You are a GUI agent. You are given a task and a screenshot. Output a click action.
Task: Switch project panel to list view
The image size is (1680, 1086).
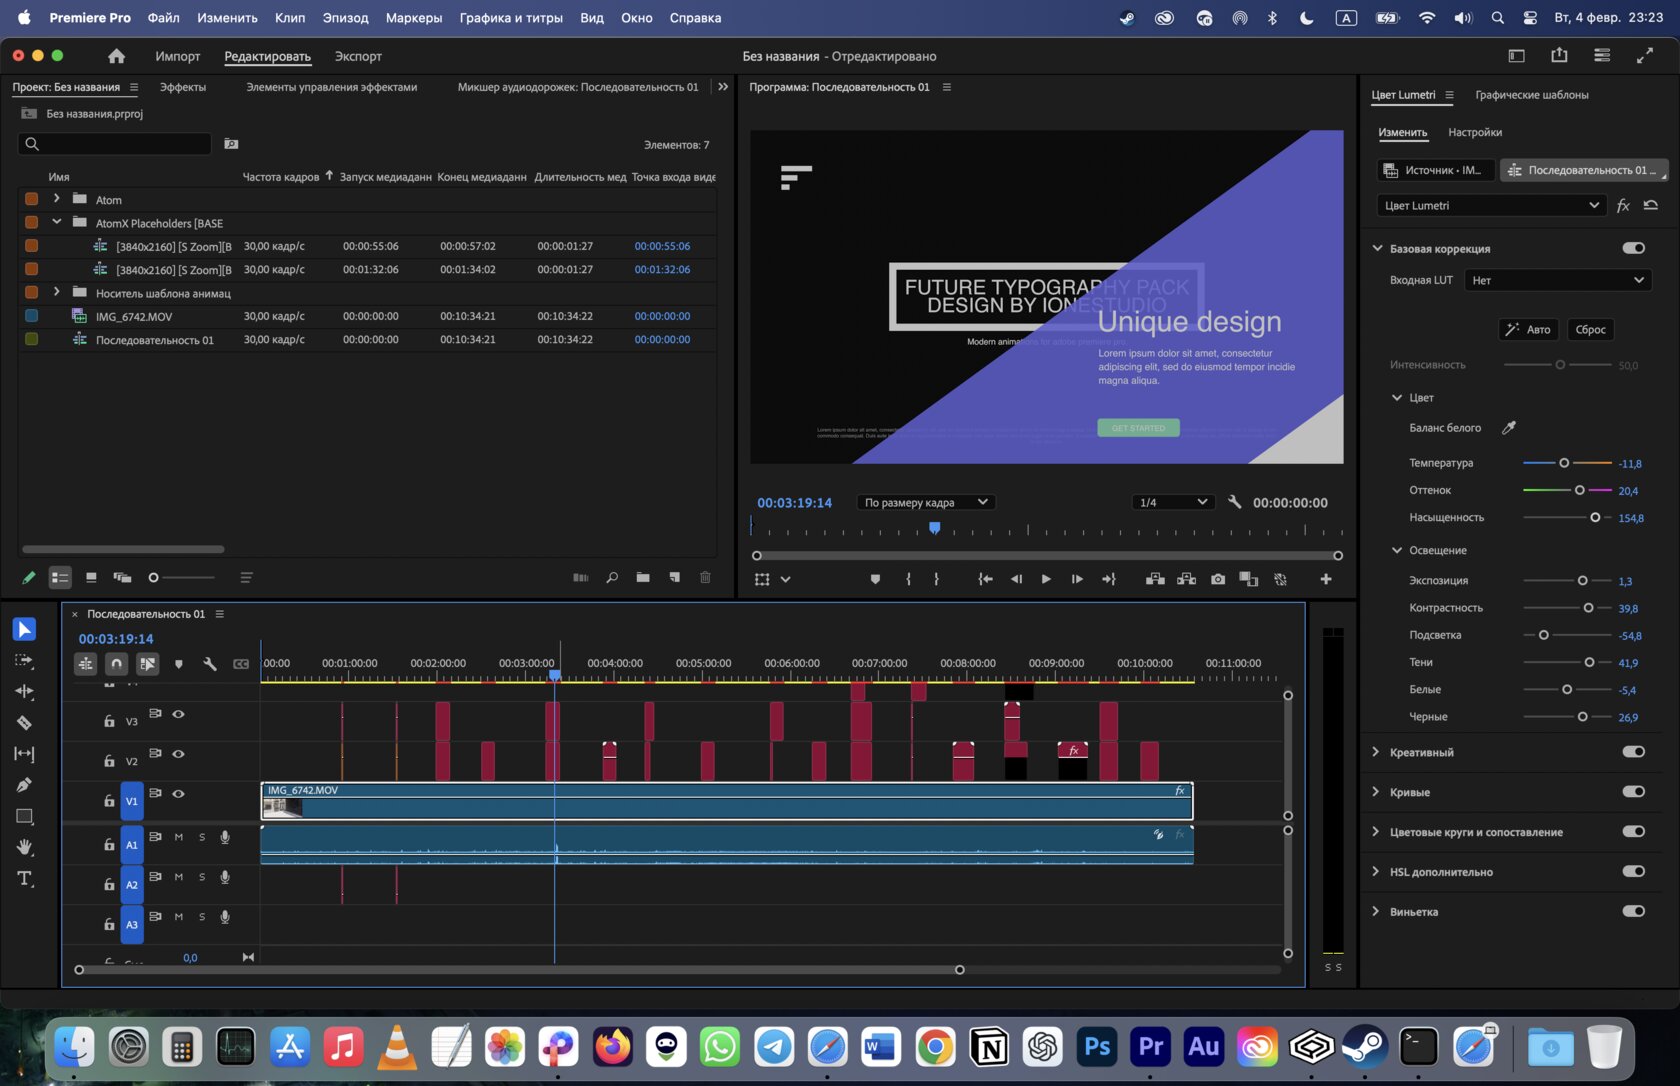pyautogui.click(x=60, y=577)
